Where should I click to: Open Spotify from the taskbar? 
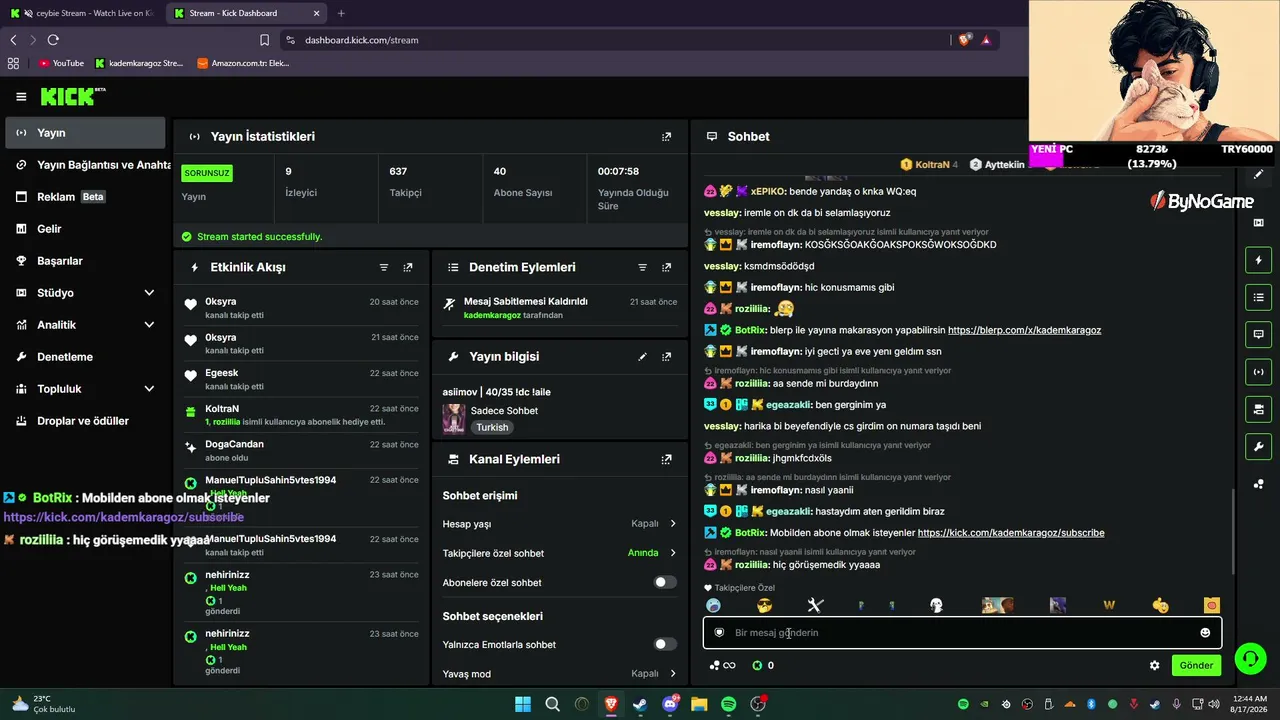pos(729,704)
